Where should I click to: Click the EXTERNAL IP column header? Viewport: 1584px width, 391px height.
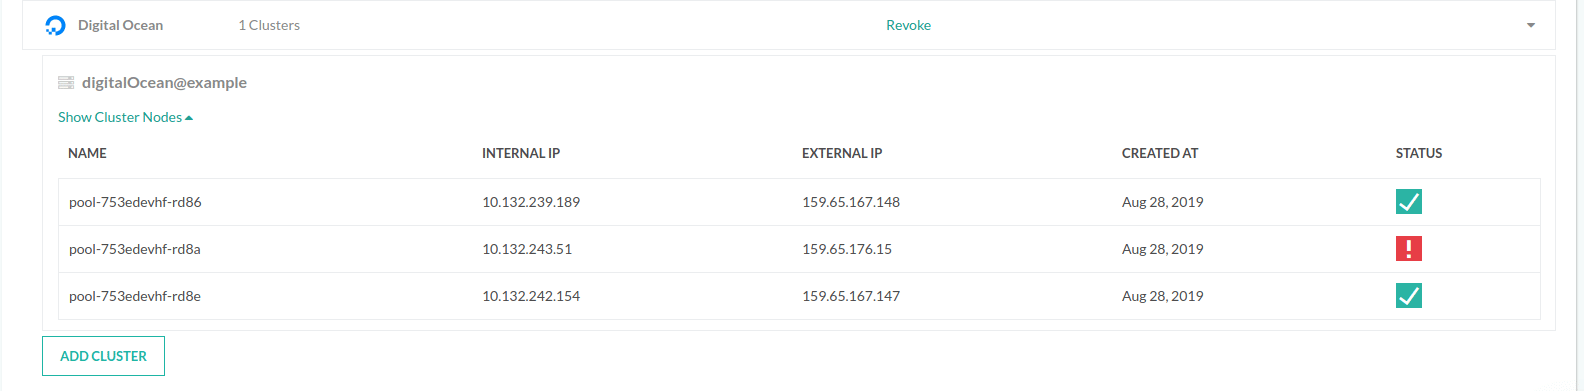(842, 153)
